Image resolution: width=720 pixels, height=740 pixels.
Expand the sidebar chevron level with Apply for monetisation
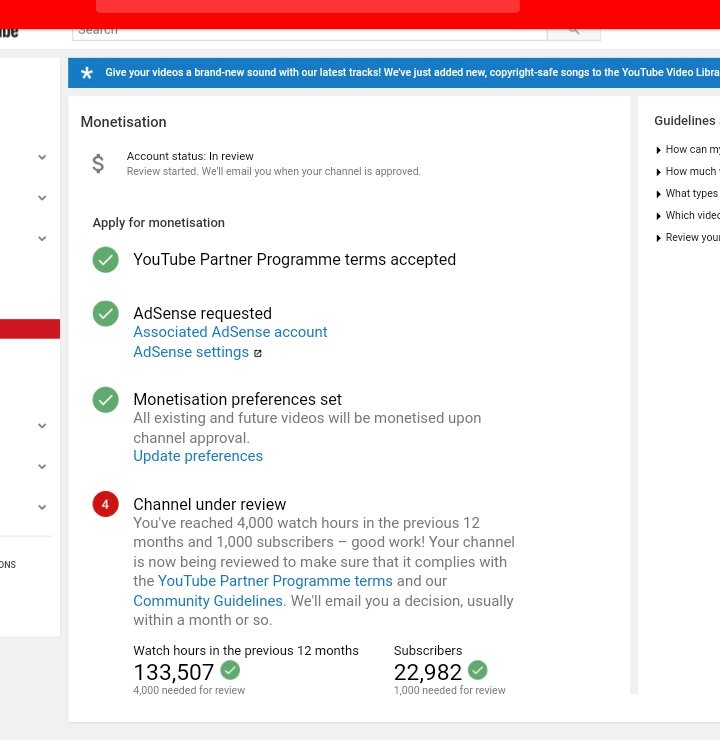click(x=42, y=238)
